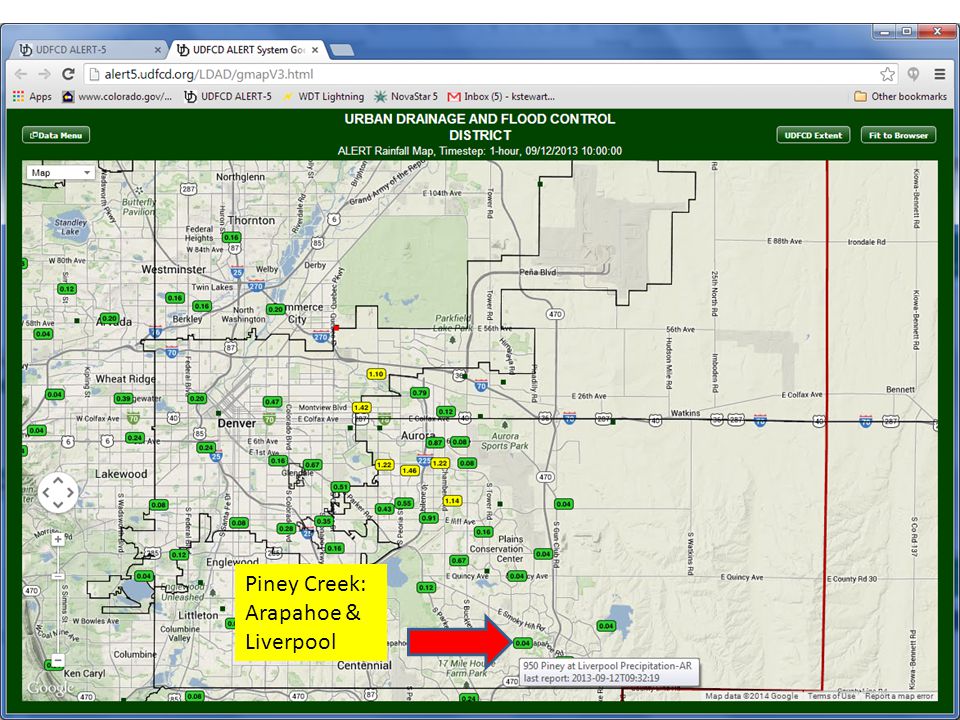The image size is (960, 720).
Task: Click Report a map error link
Action: pos(899,696)
